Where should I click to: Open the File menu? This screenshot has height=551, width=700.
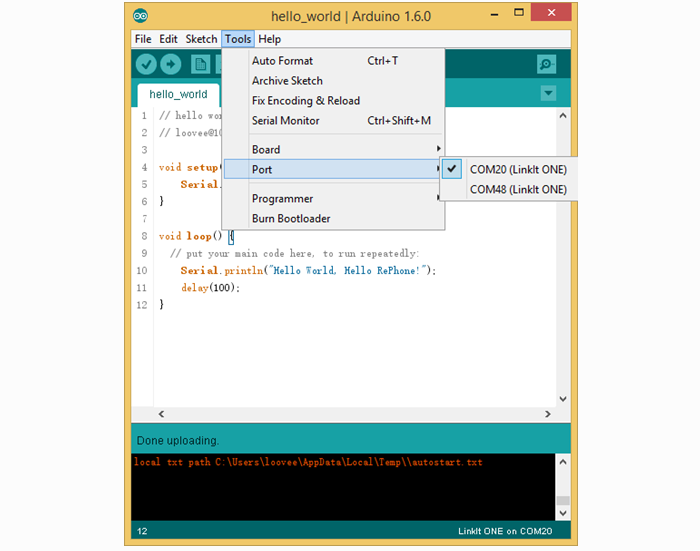pos(143,39)
